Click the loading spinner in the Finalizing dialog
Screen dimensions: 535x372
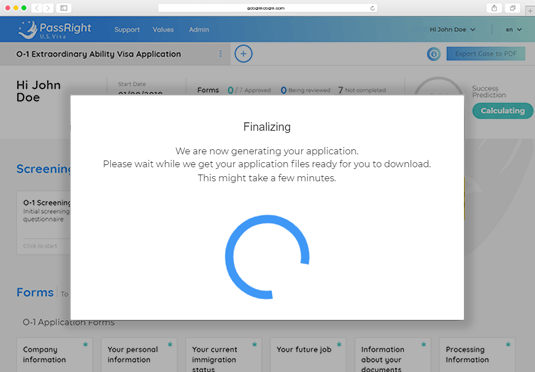click(267, 257)
